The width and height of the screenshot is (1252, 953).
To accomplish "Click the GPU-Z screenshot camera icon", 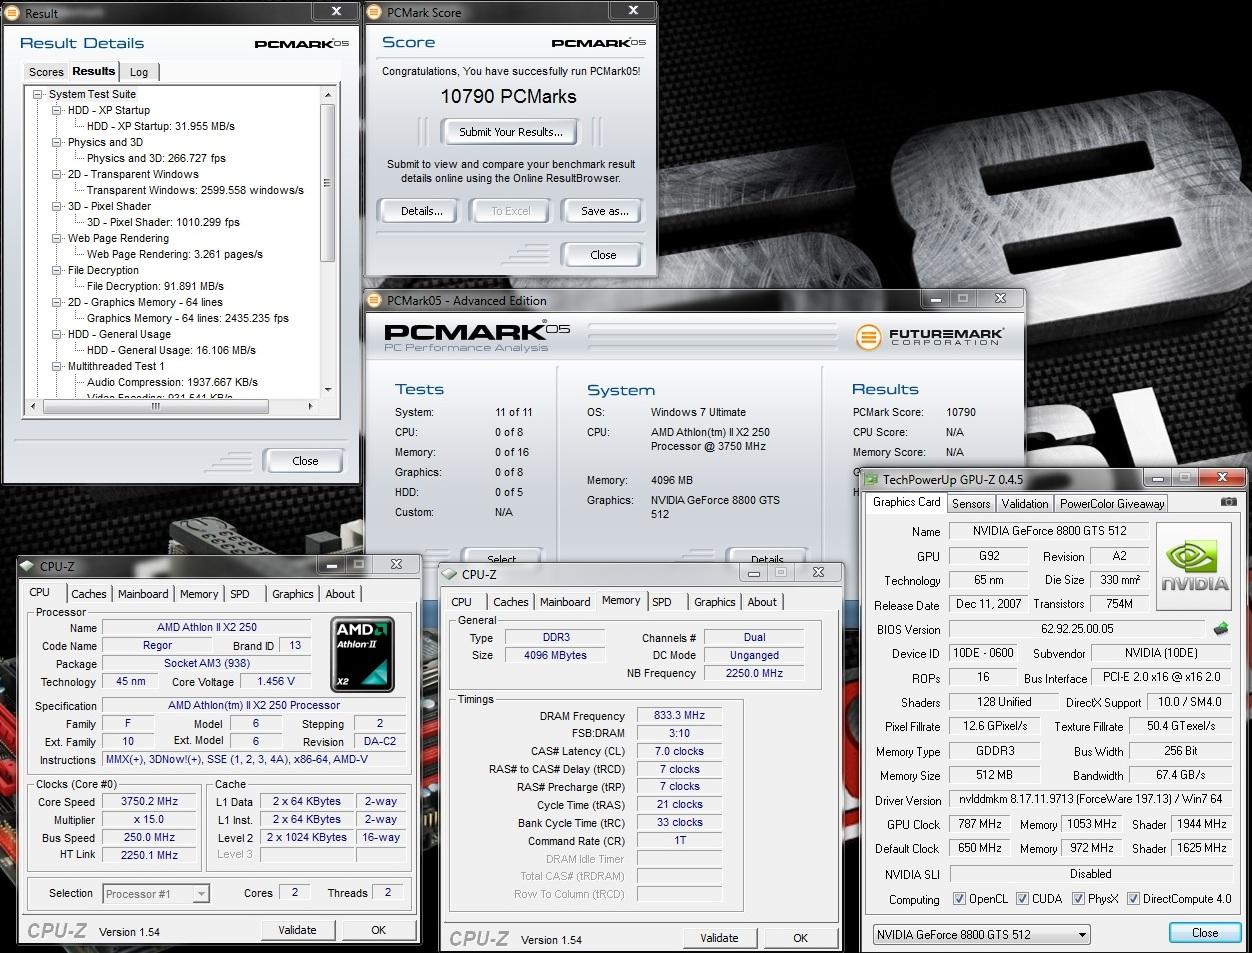I will (1227, 503).
